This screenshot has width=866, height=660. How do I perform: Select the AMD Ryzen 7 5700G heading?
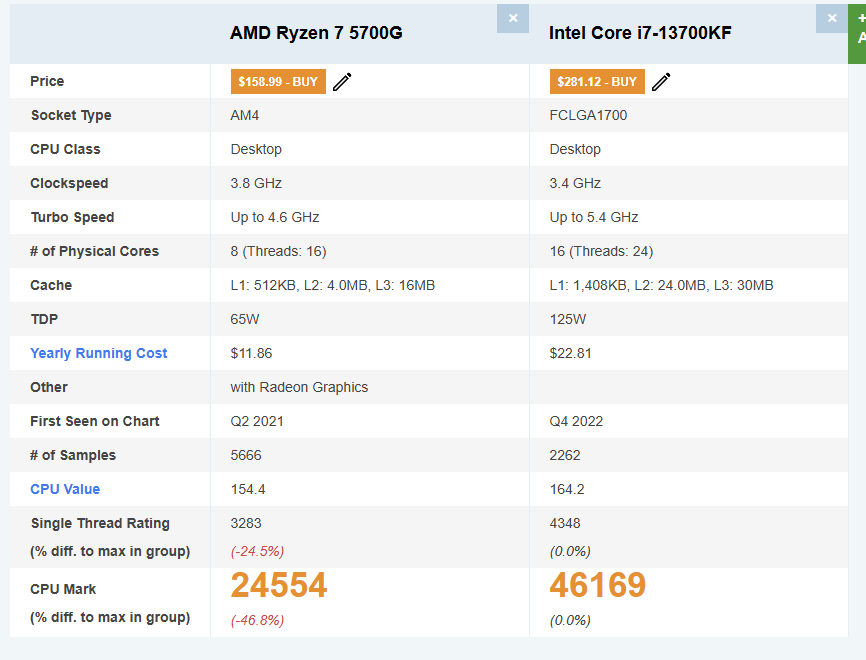click(x=316, y=33)
